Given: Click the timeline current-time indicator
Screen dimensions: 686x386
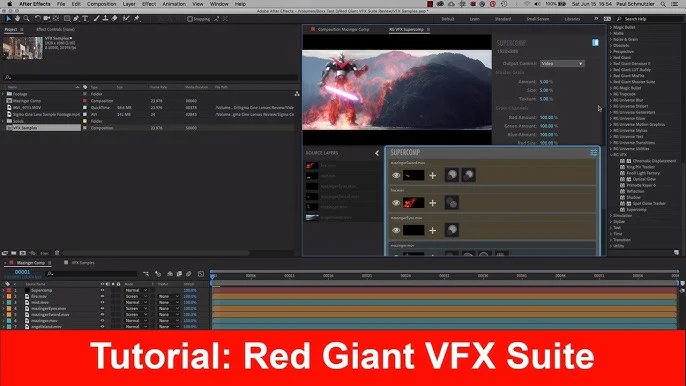Looking at the screenshot, I should [213, 276].
